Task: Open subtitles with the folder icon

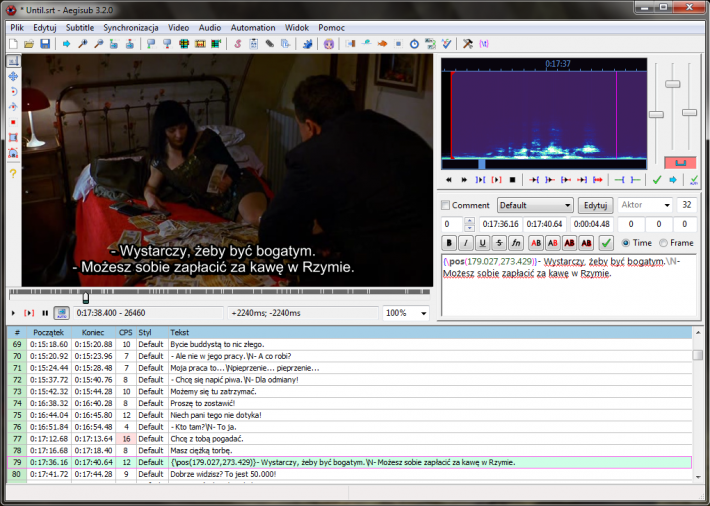Action: point(29,44)
